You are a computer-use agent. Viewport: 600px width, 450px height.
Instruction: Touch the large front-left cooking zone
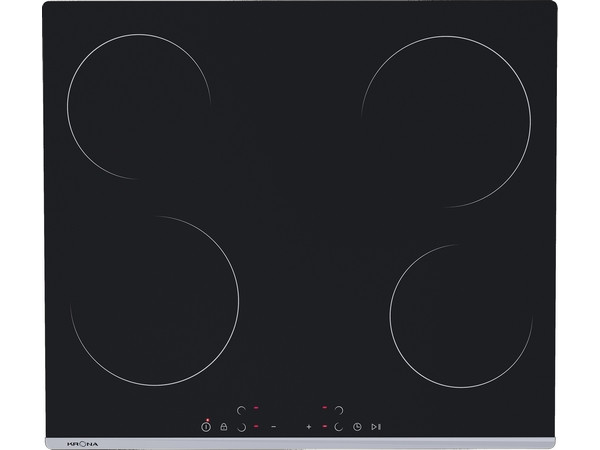(x=155, y=301)
